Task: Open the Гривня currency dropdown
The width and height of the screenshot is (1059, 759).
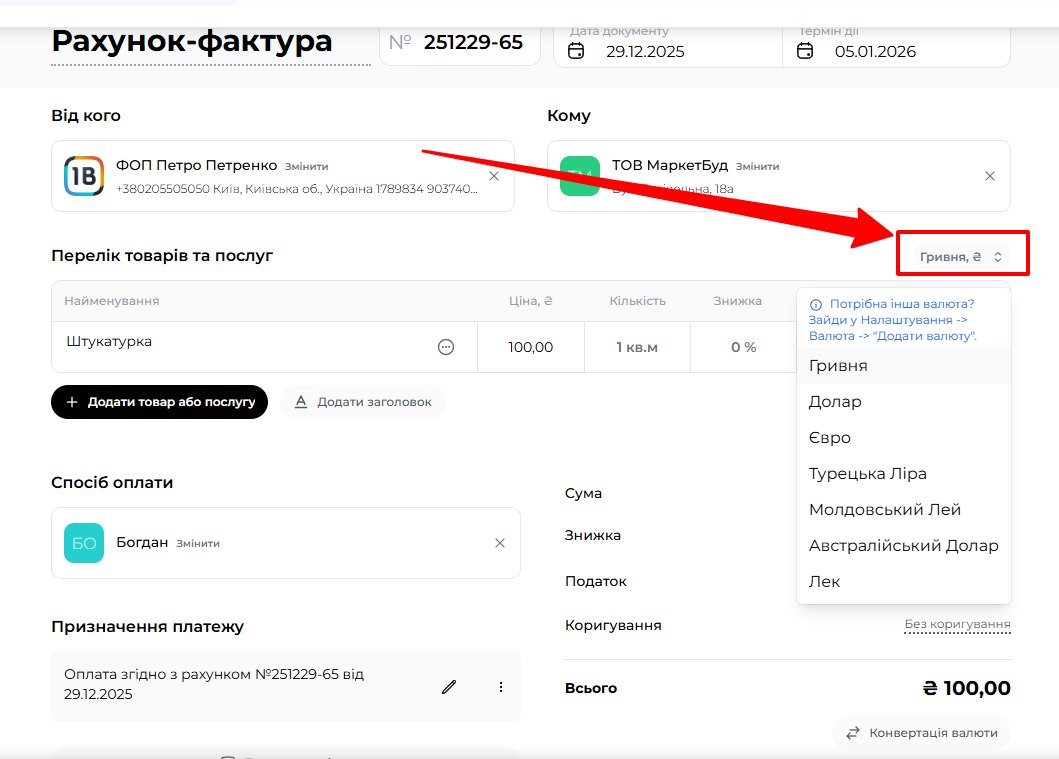Action: pos(960,257)
